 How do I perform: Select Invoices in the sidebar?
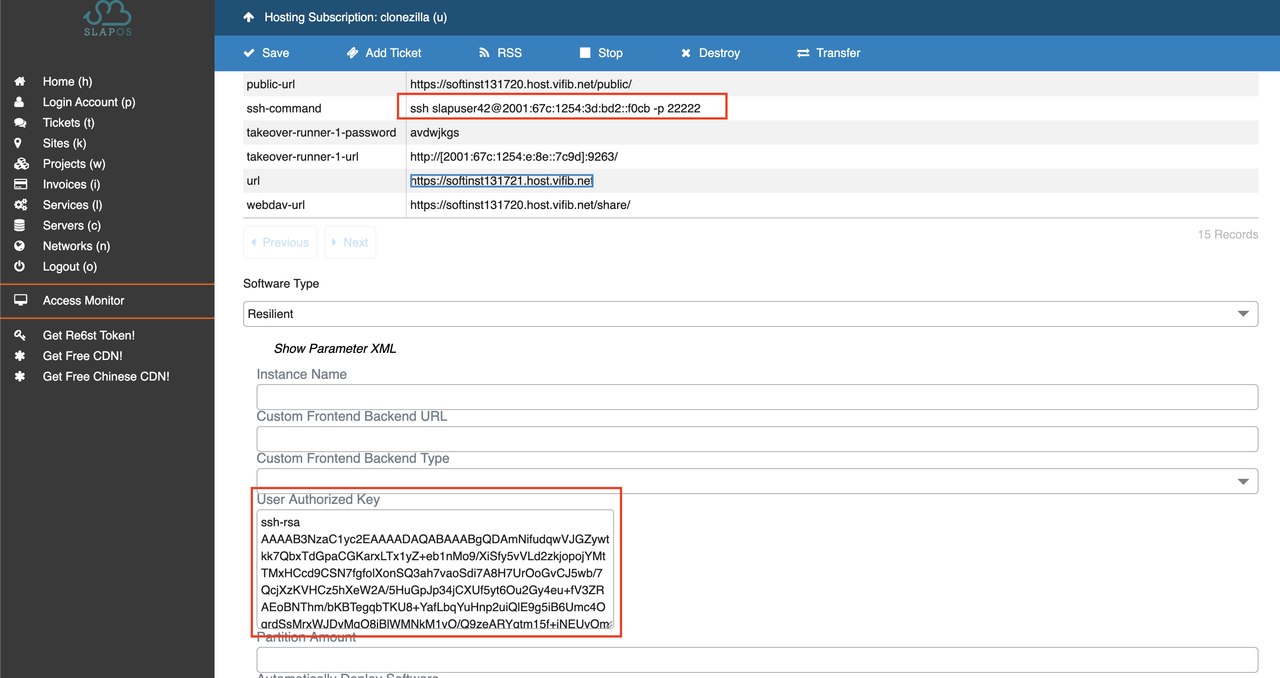(72, 184)
